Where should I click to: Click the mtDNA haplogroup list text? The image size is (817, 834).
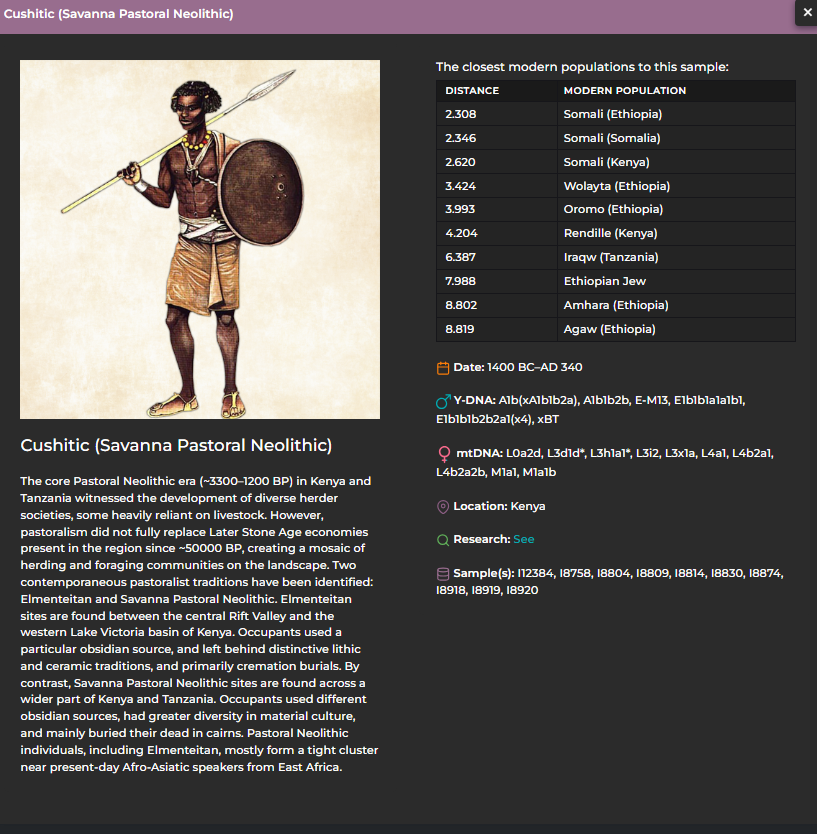pyautogui.click(x=605, y=463)
